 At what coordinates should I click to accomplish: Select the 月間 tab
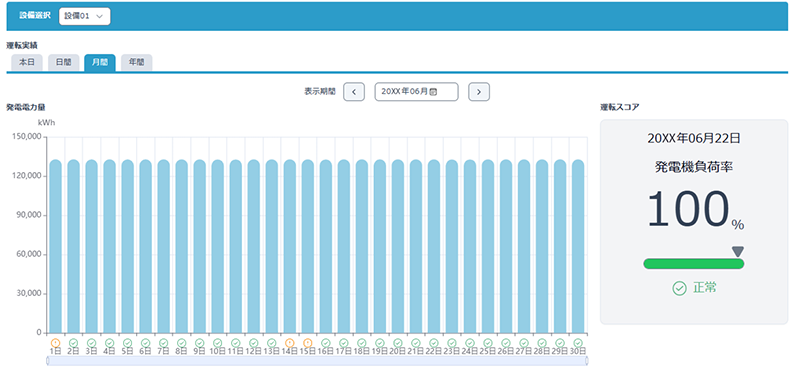tap(100, 62)
